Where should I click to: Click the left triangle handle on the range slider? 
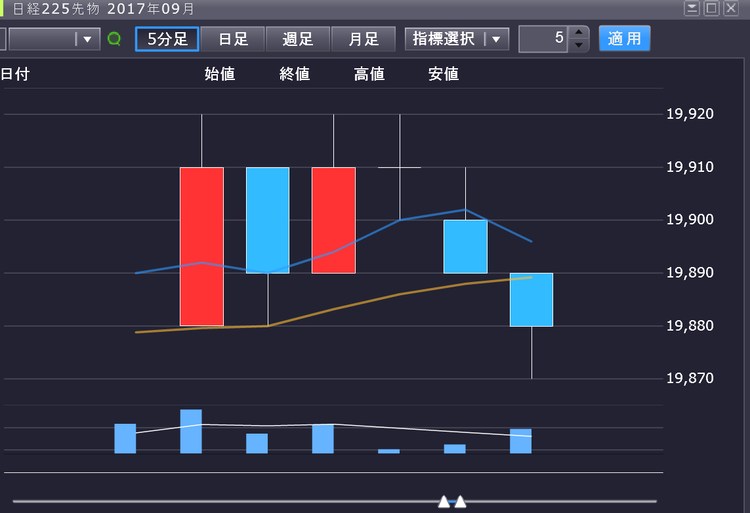point(444,502)
